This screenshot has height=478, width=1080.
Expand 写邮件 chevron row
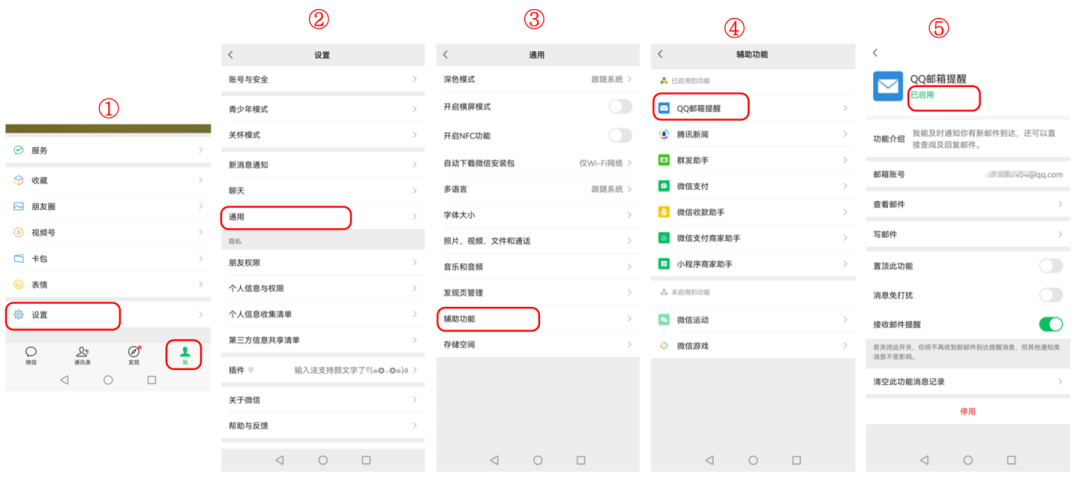click(968, 234)
